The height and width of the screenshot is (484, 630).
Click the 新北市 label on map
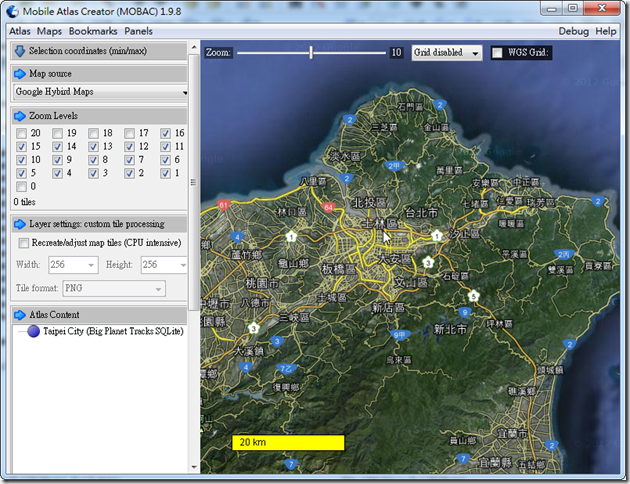(450, 330)
